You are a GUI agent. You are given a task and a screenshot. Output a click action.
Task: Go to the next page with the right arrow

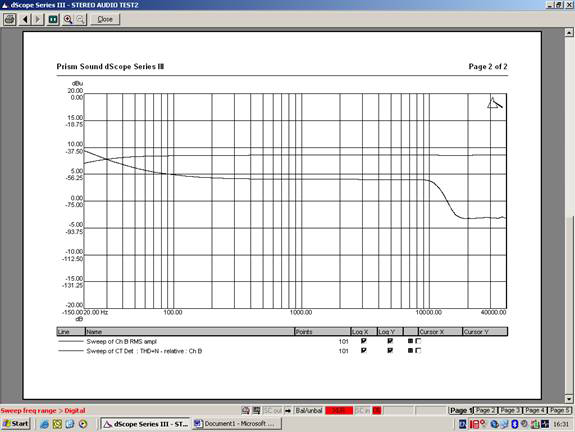click(38, 19)
